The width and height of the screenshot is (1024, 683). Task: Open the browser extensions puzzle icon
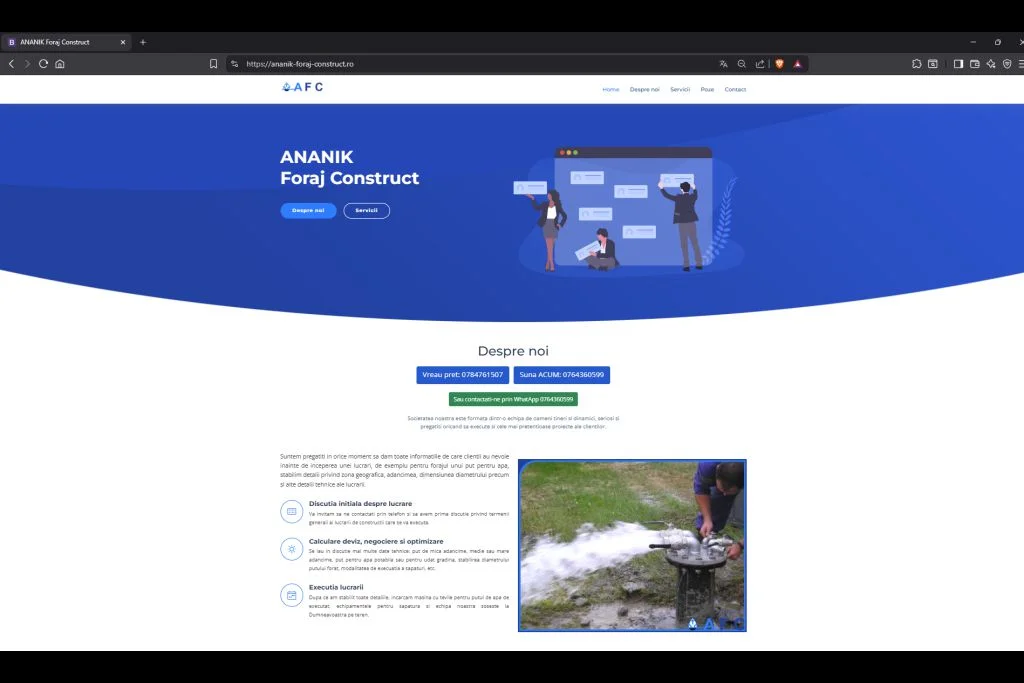pyautogui.click(x=916, y=64)
